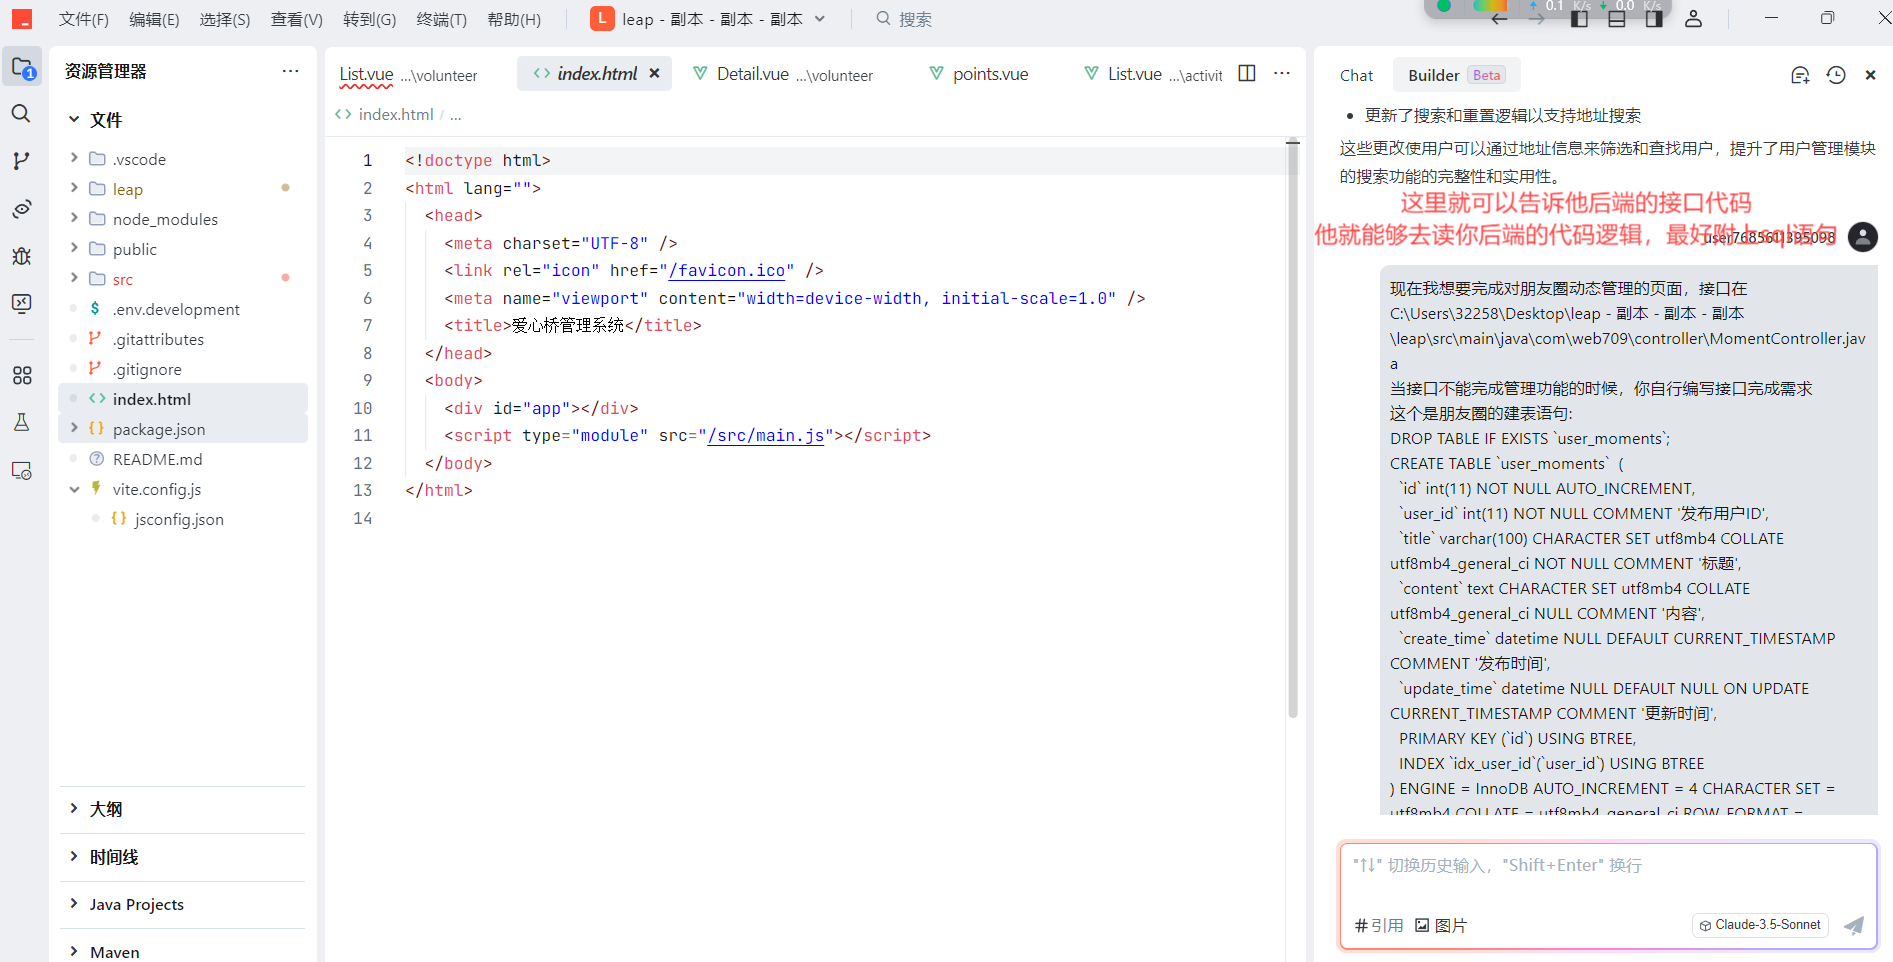
Task: Open the Source Control branch icon
Action: point(21,160)
